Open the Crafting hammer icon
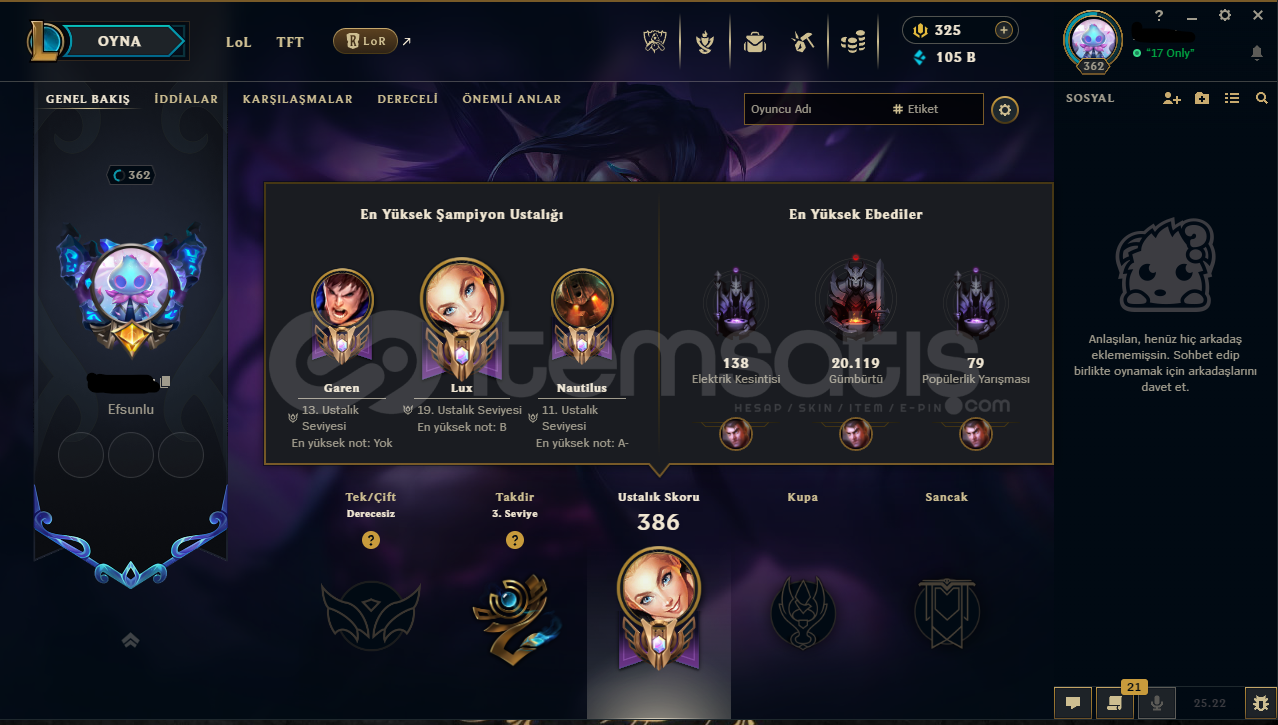Screen dimensions: 1278x725 802,42
